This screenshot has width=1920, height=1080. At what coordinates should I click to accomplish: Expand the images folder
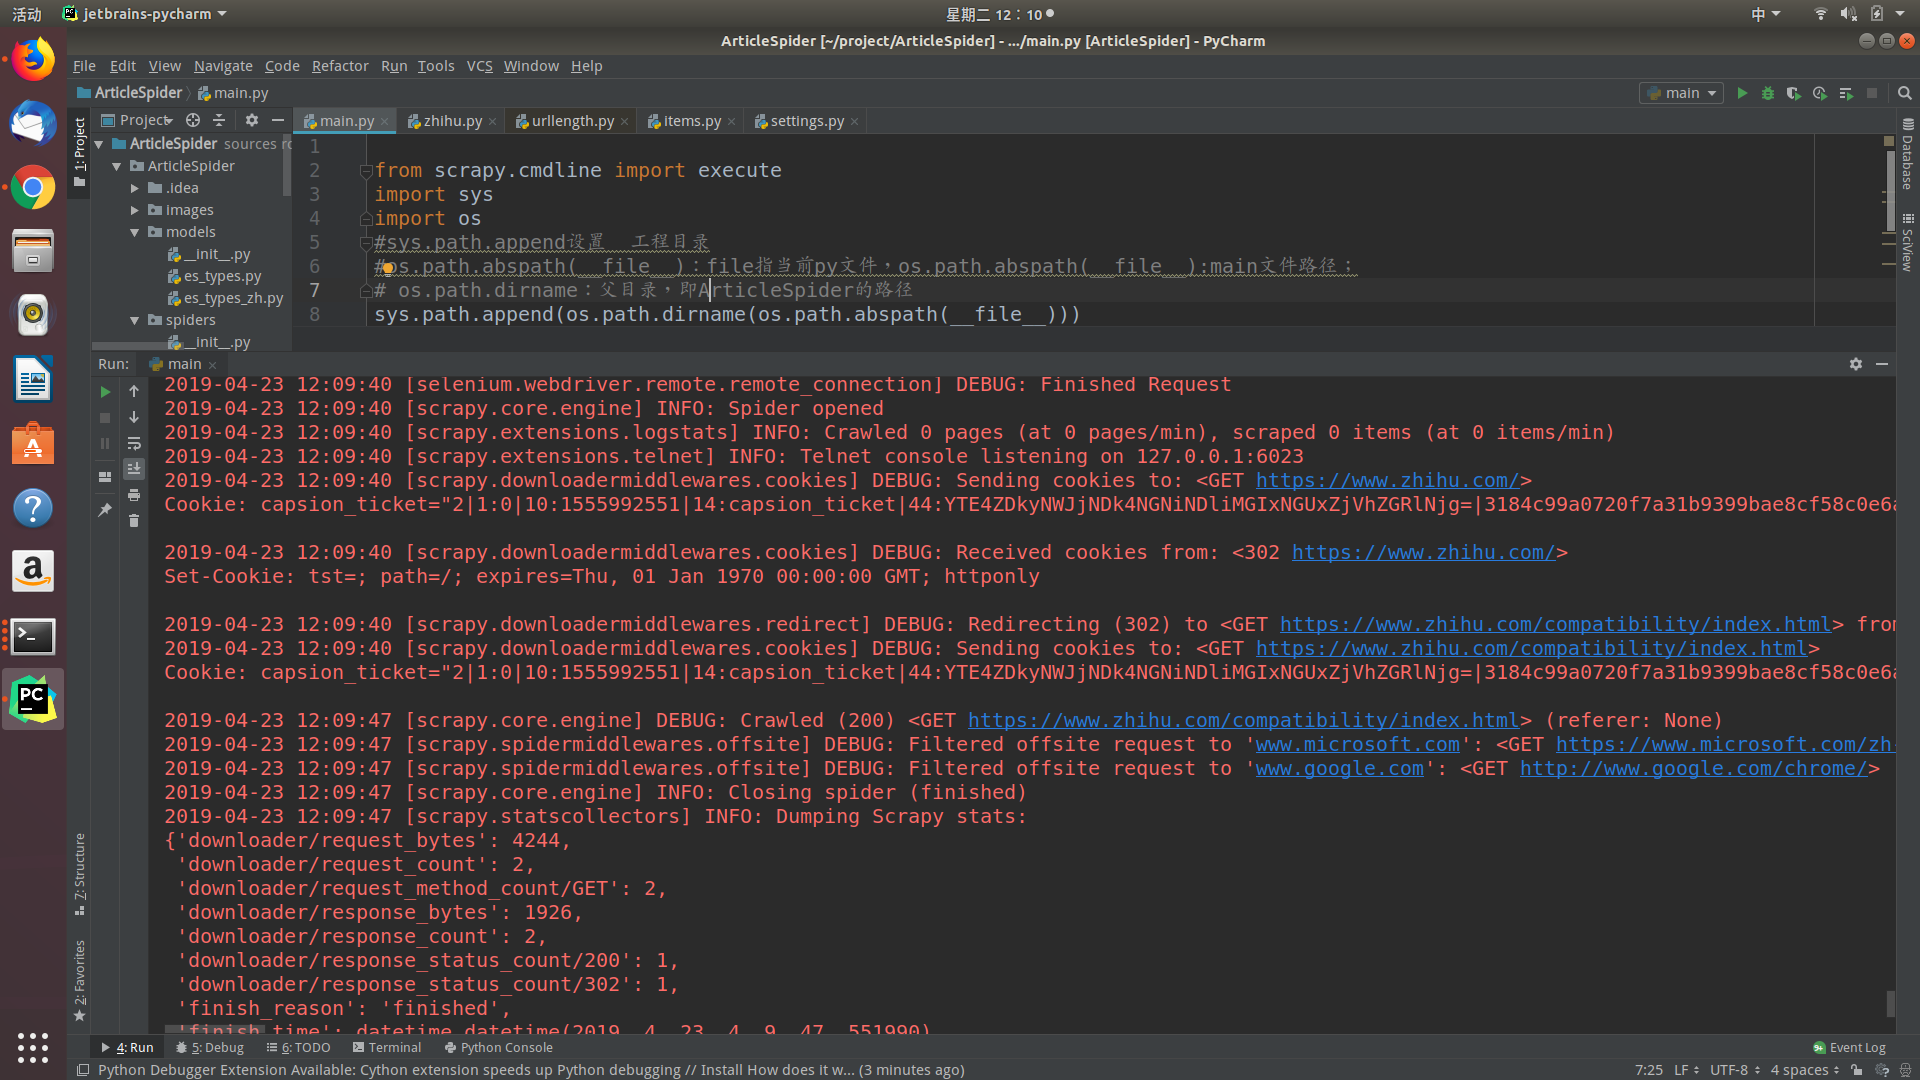135,210
